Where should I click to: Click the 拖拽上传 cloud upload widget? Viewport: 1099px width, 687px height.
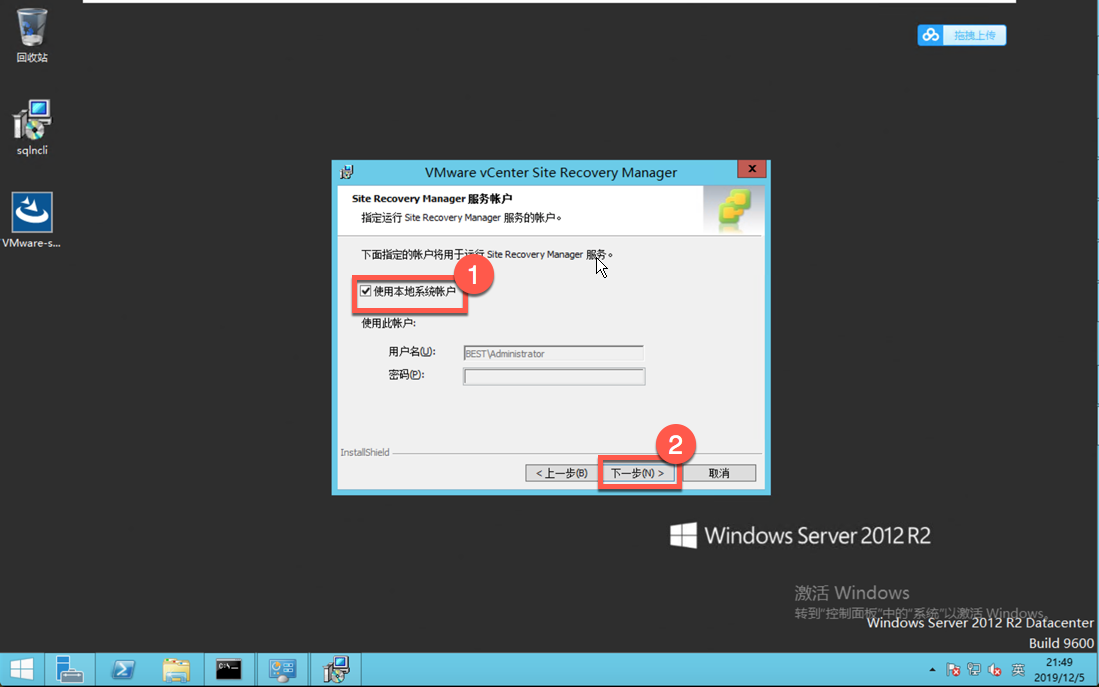click(x=962, y=35)
